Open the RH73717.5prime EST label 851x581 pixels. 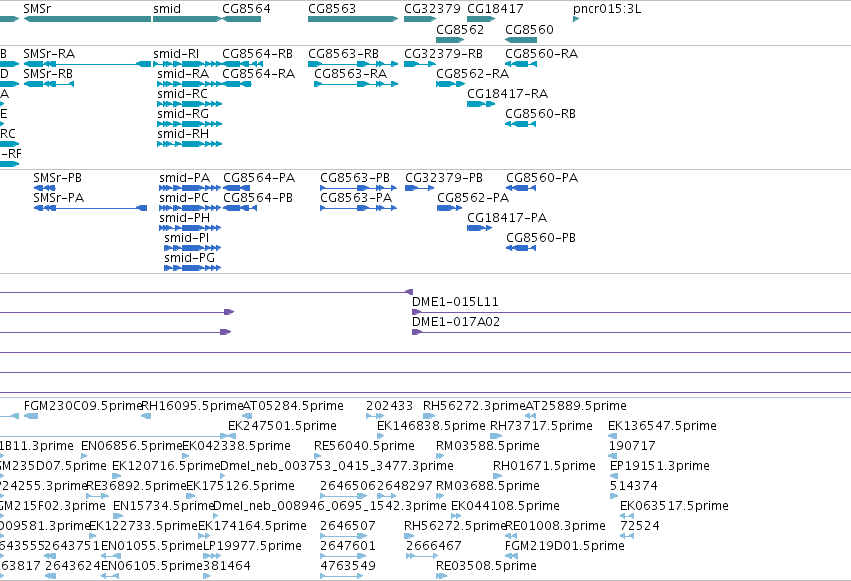tap(541, 426)
